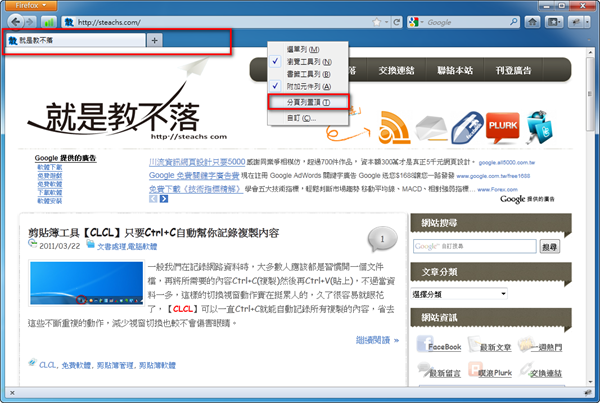The height and width of the screenshot is (403, 600).
Task: Click the site favicon in address bar
Action: 68,22
